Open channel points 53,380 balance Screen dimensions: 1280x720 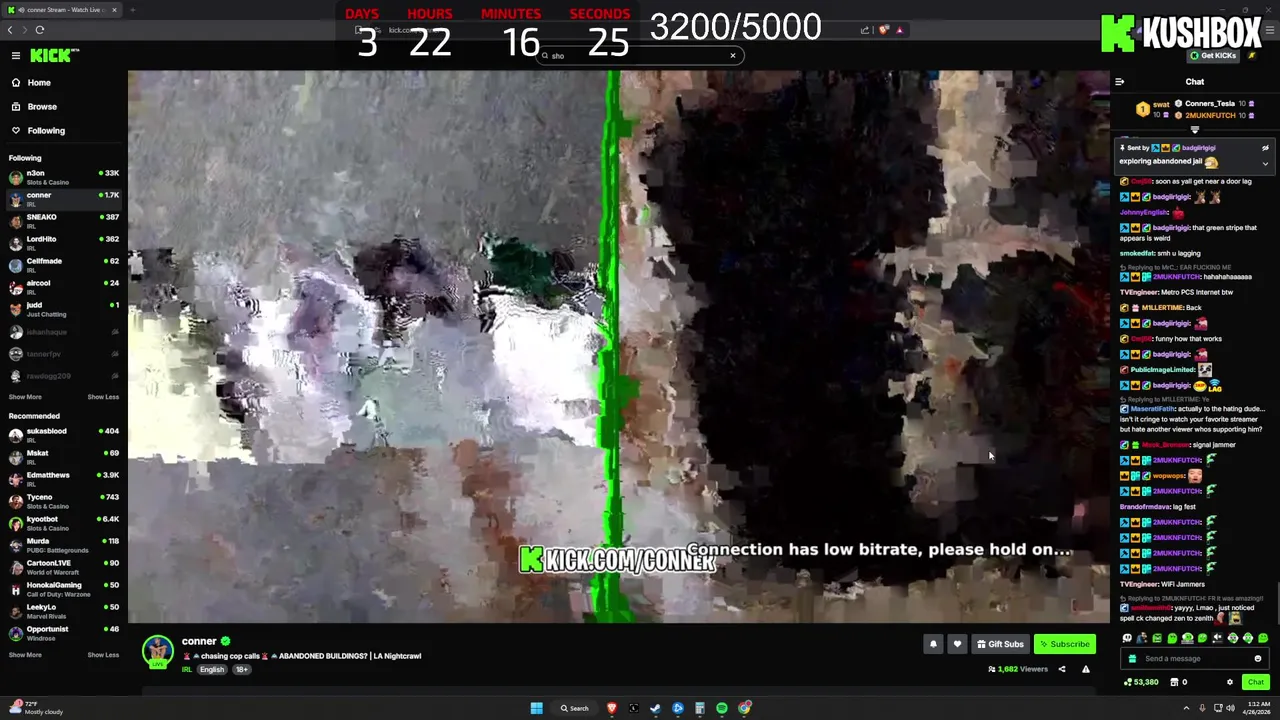point(1141,682)
